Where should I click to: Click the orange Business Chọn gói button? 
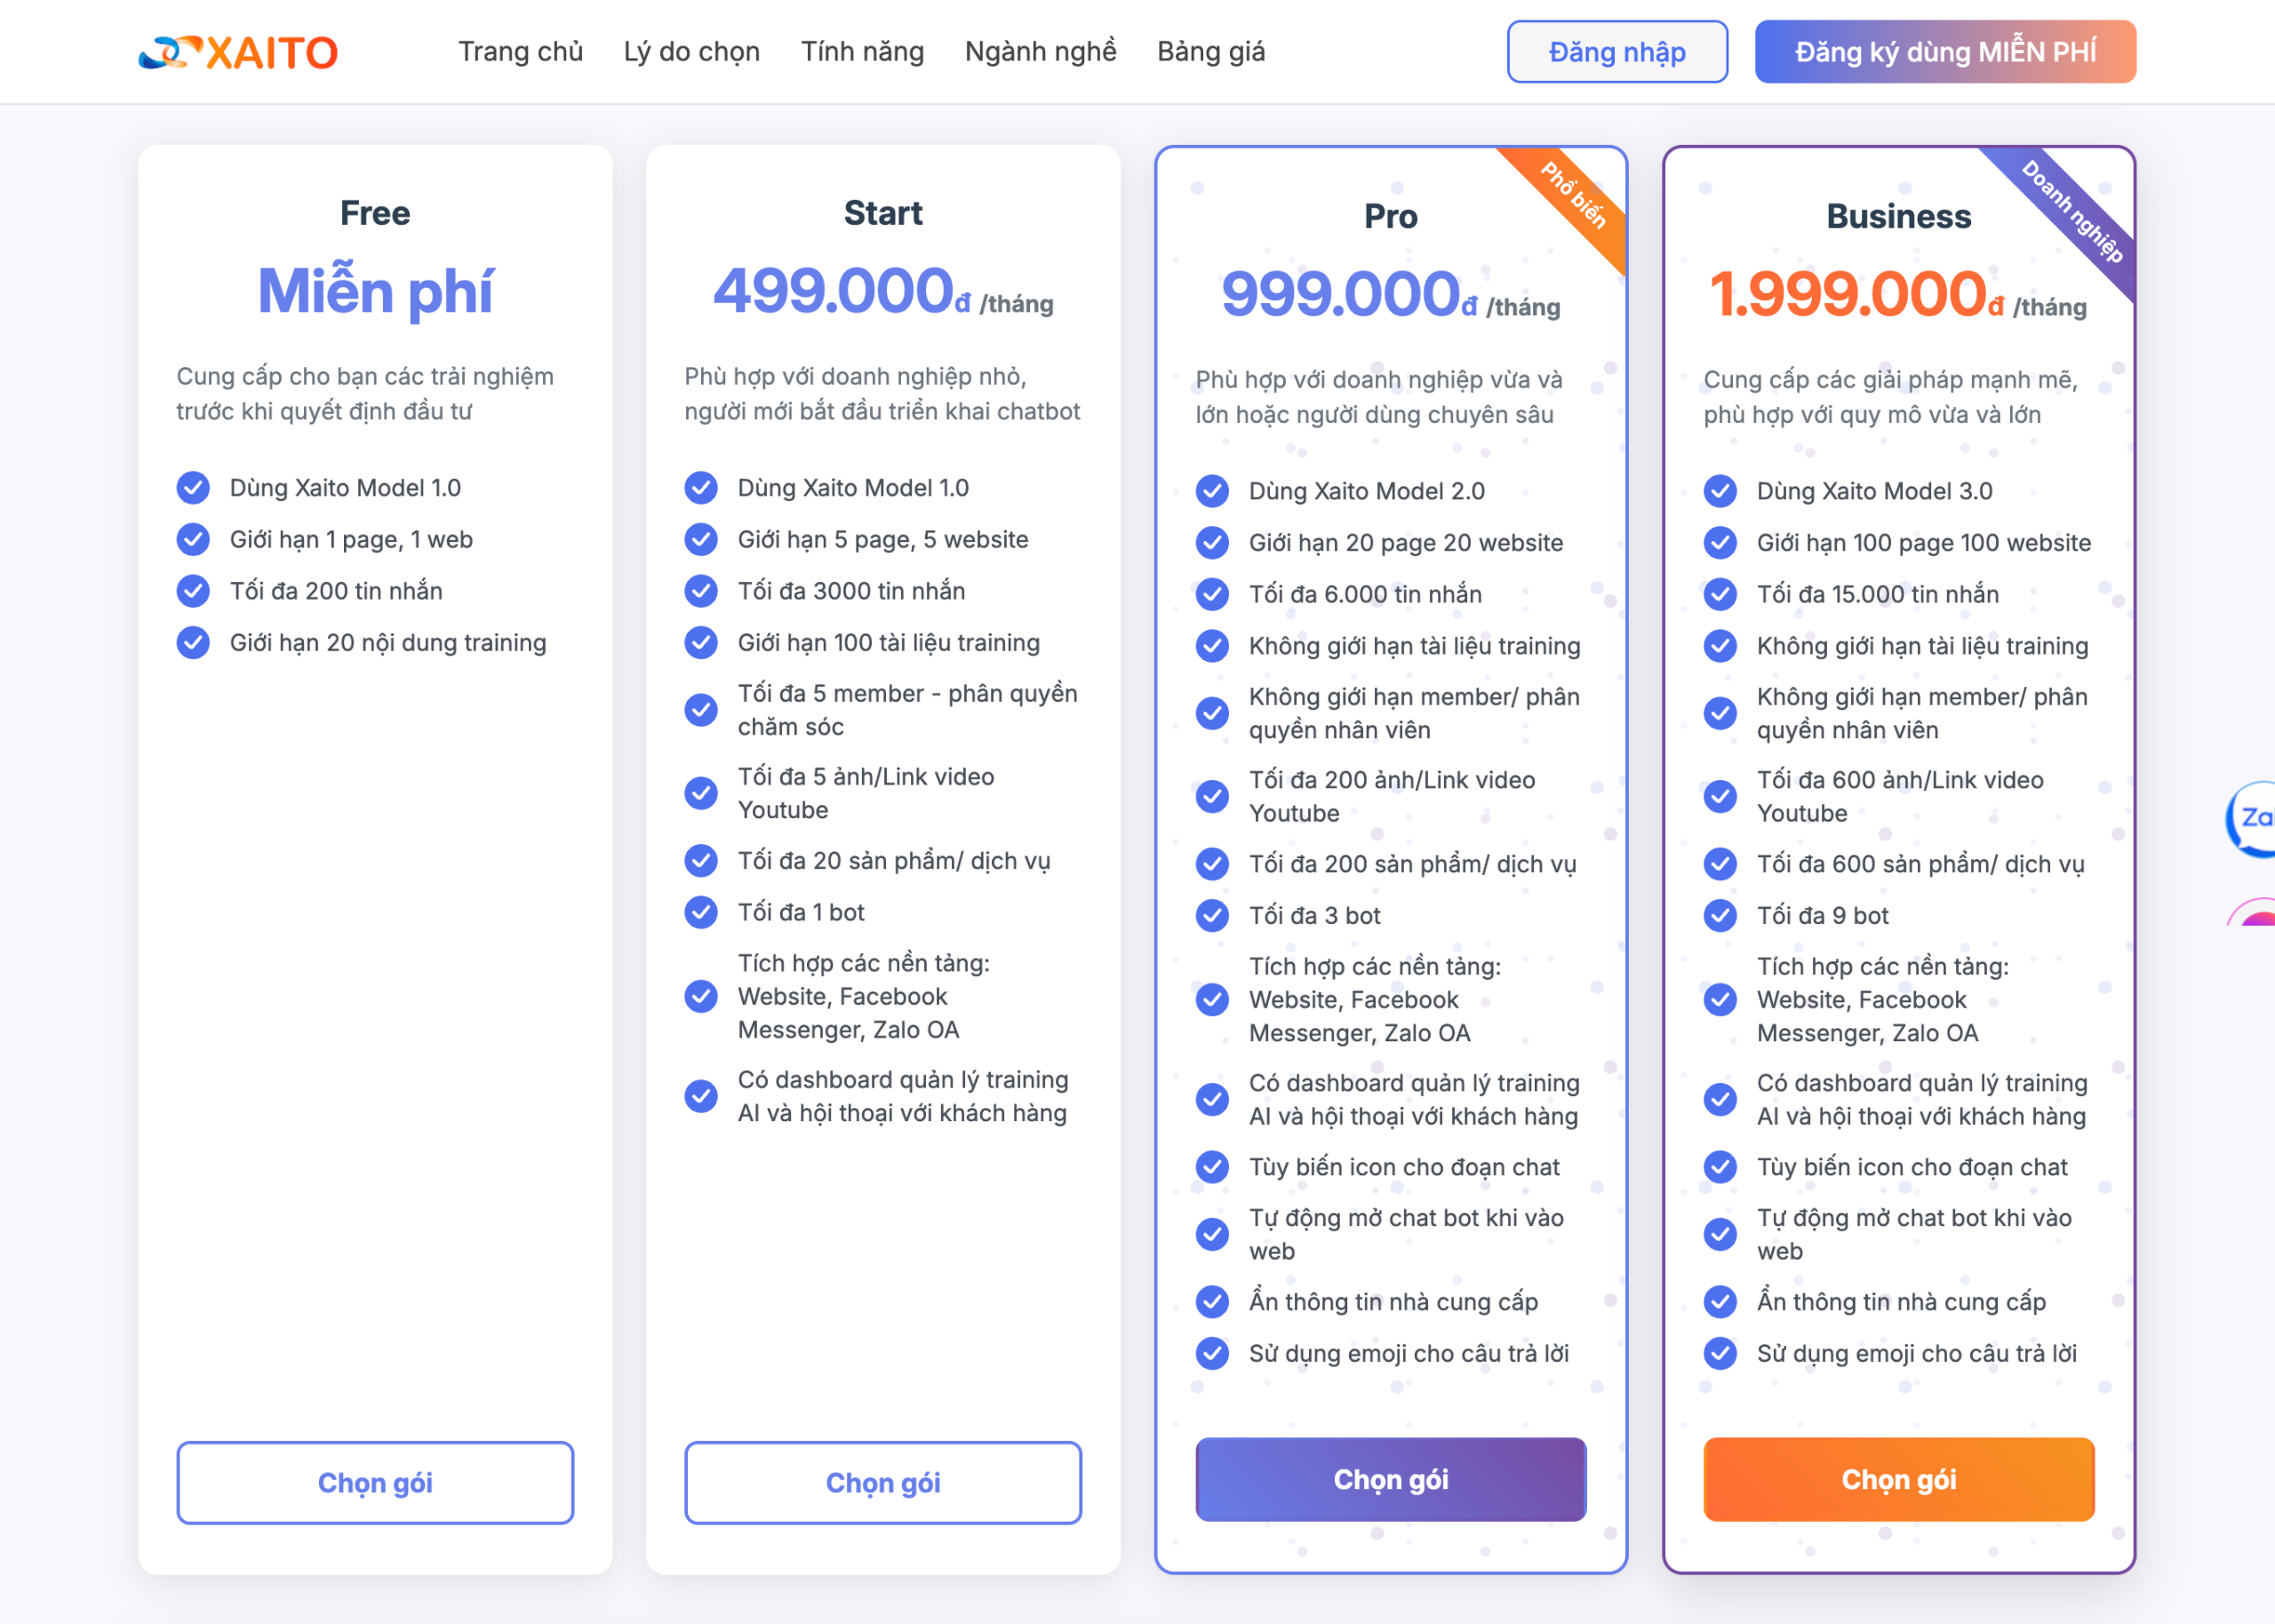[x=1898, y=1479]
